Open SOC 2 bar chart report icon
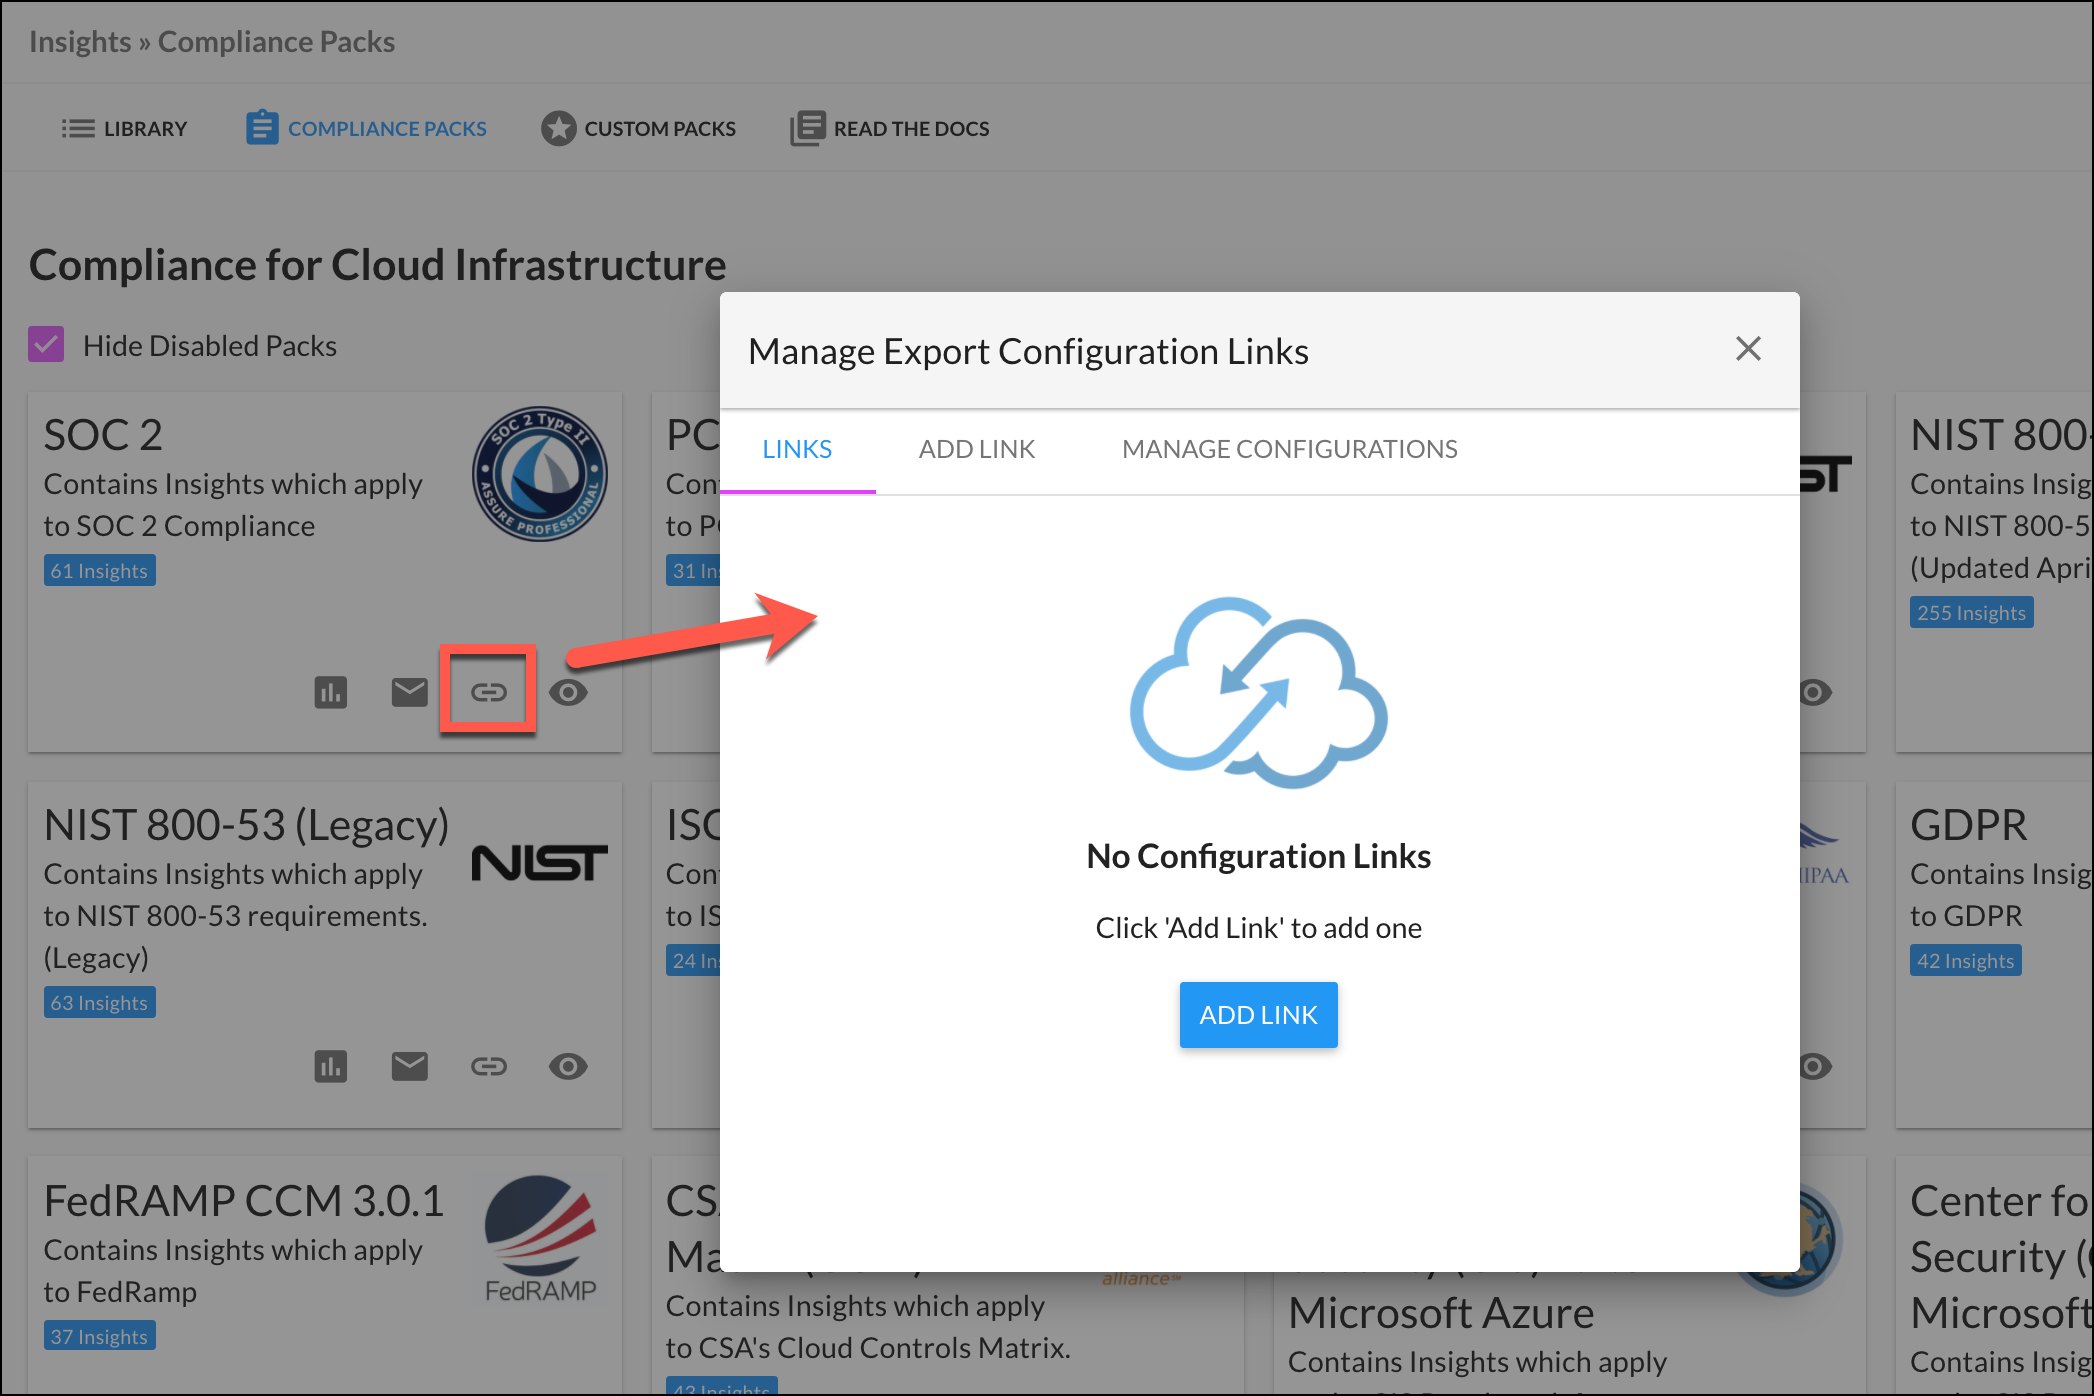2094x1396 pixels. pos(331,692)
